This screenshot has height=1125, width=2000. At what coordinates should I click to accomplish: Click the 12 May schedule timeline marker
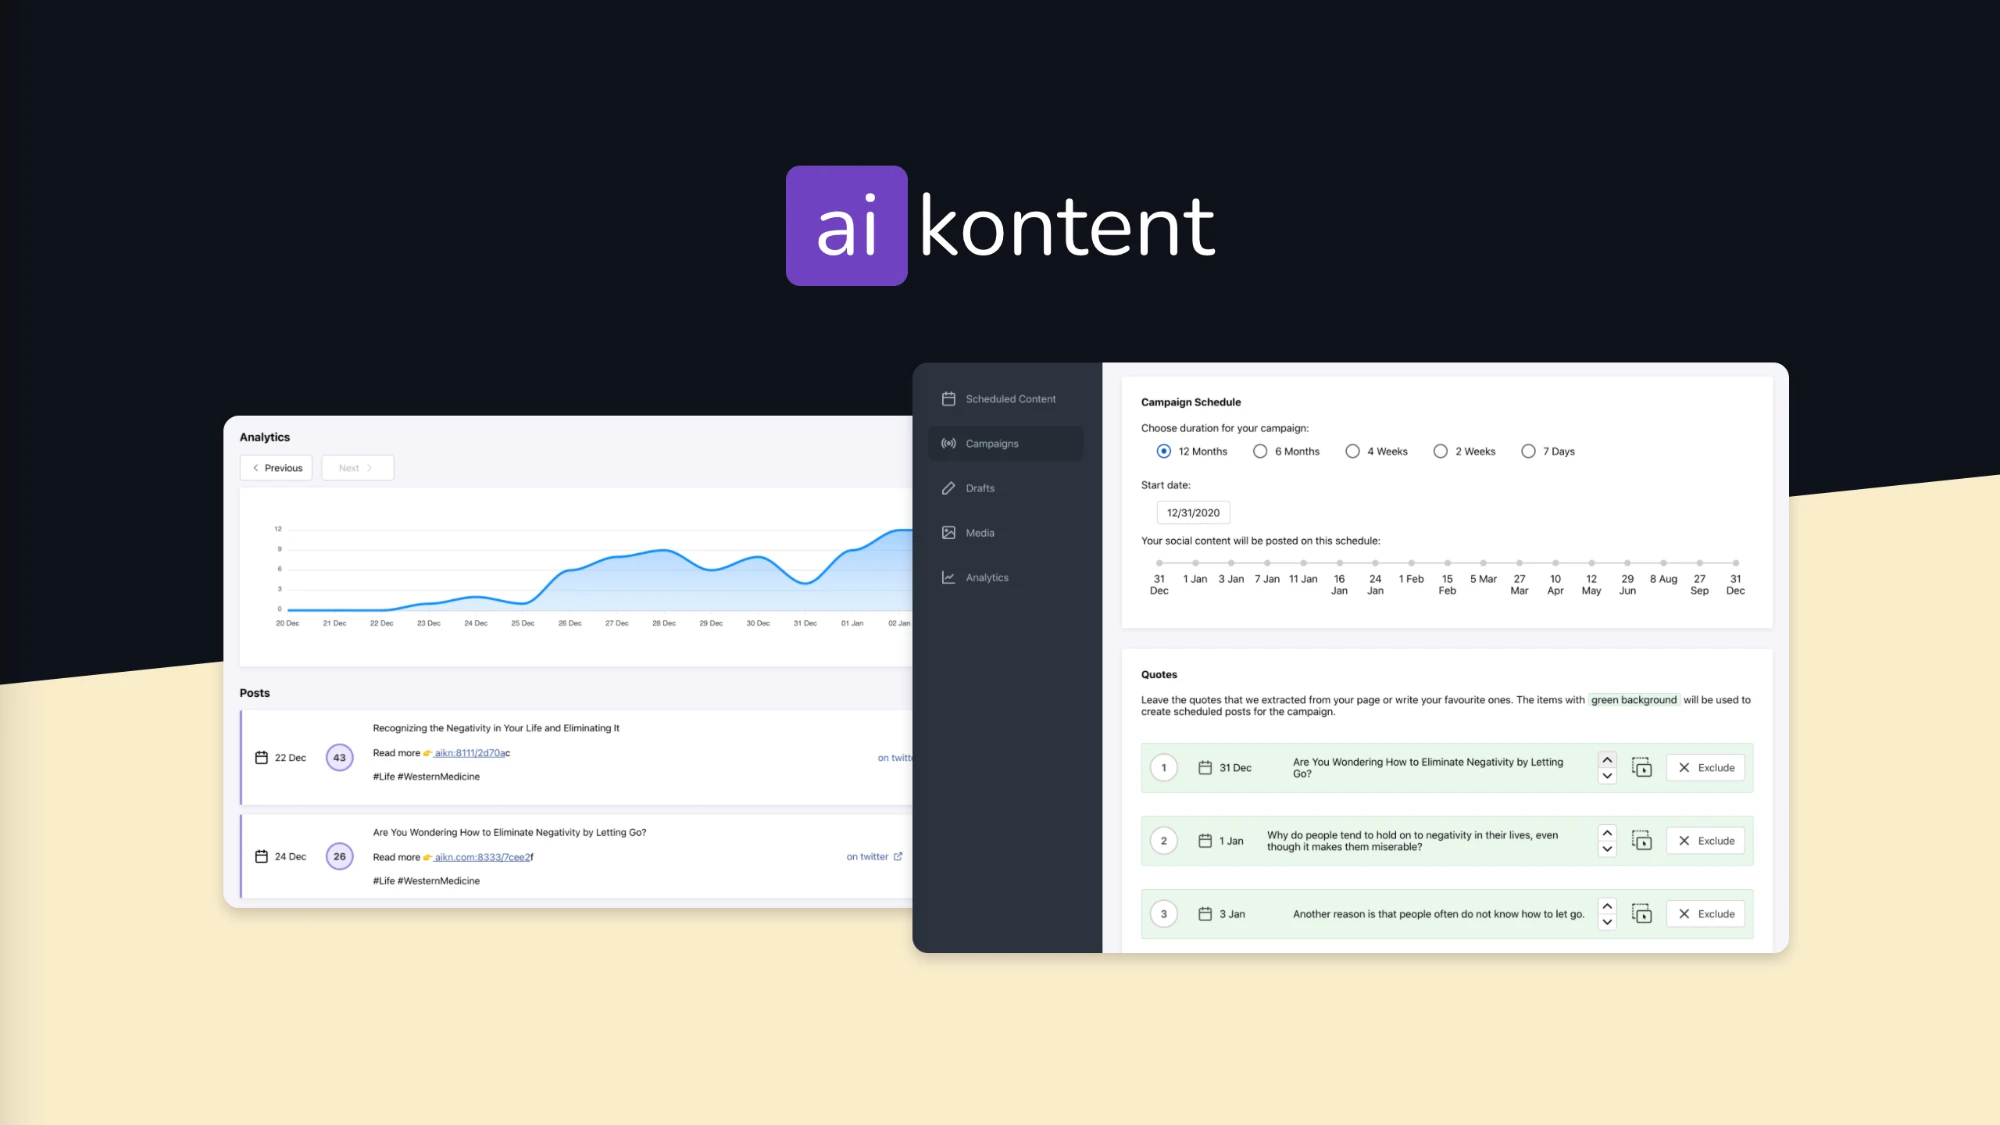tap(1591, 563)
